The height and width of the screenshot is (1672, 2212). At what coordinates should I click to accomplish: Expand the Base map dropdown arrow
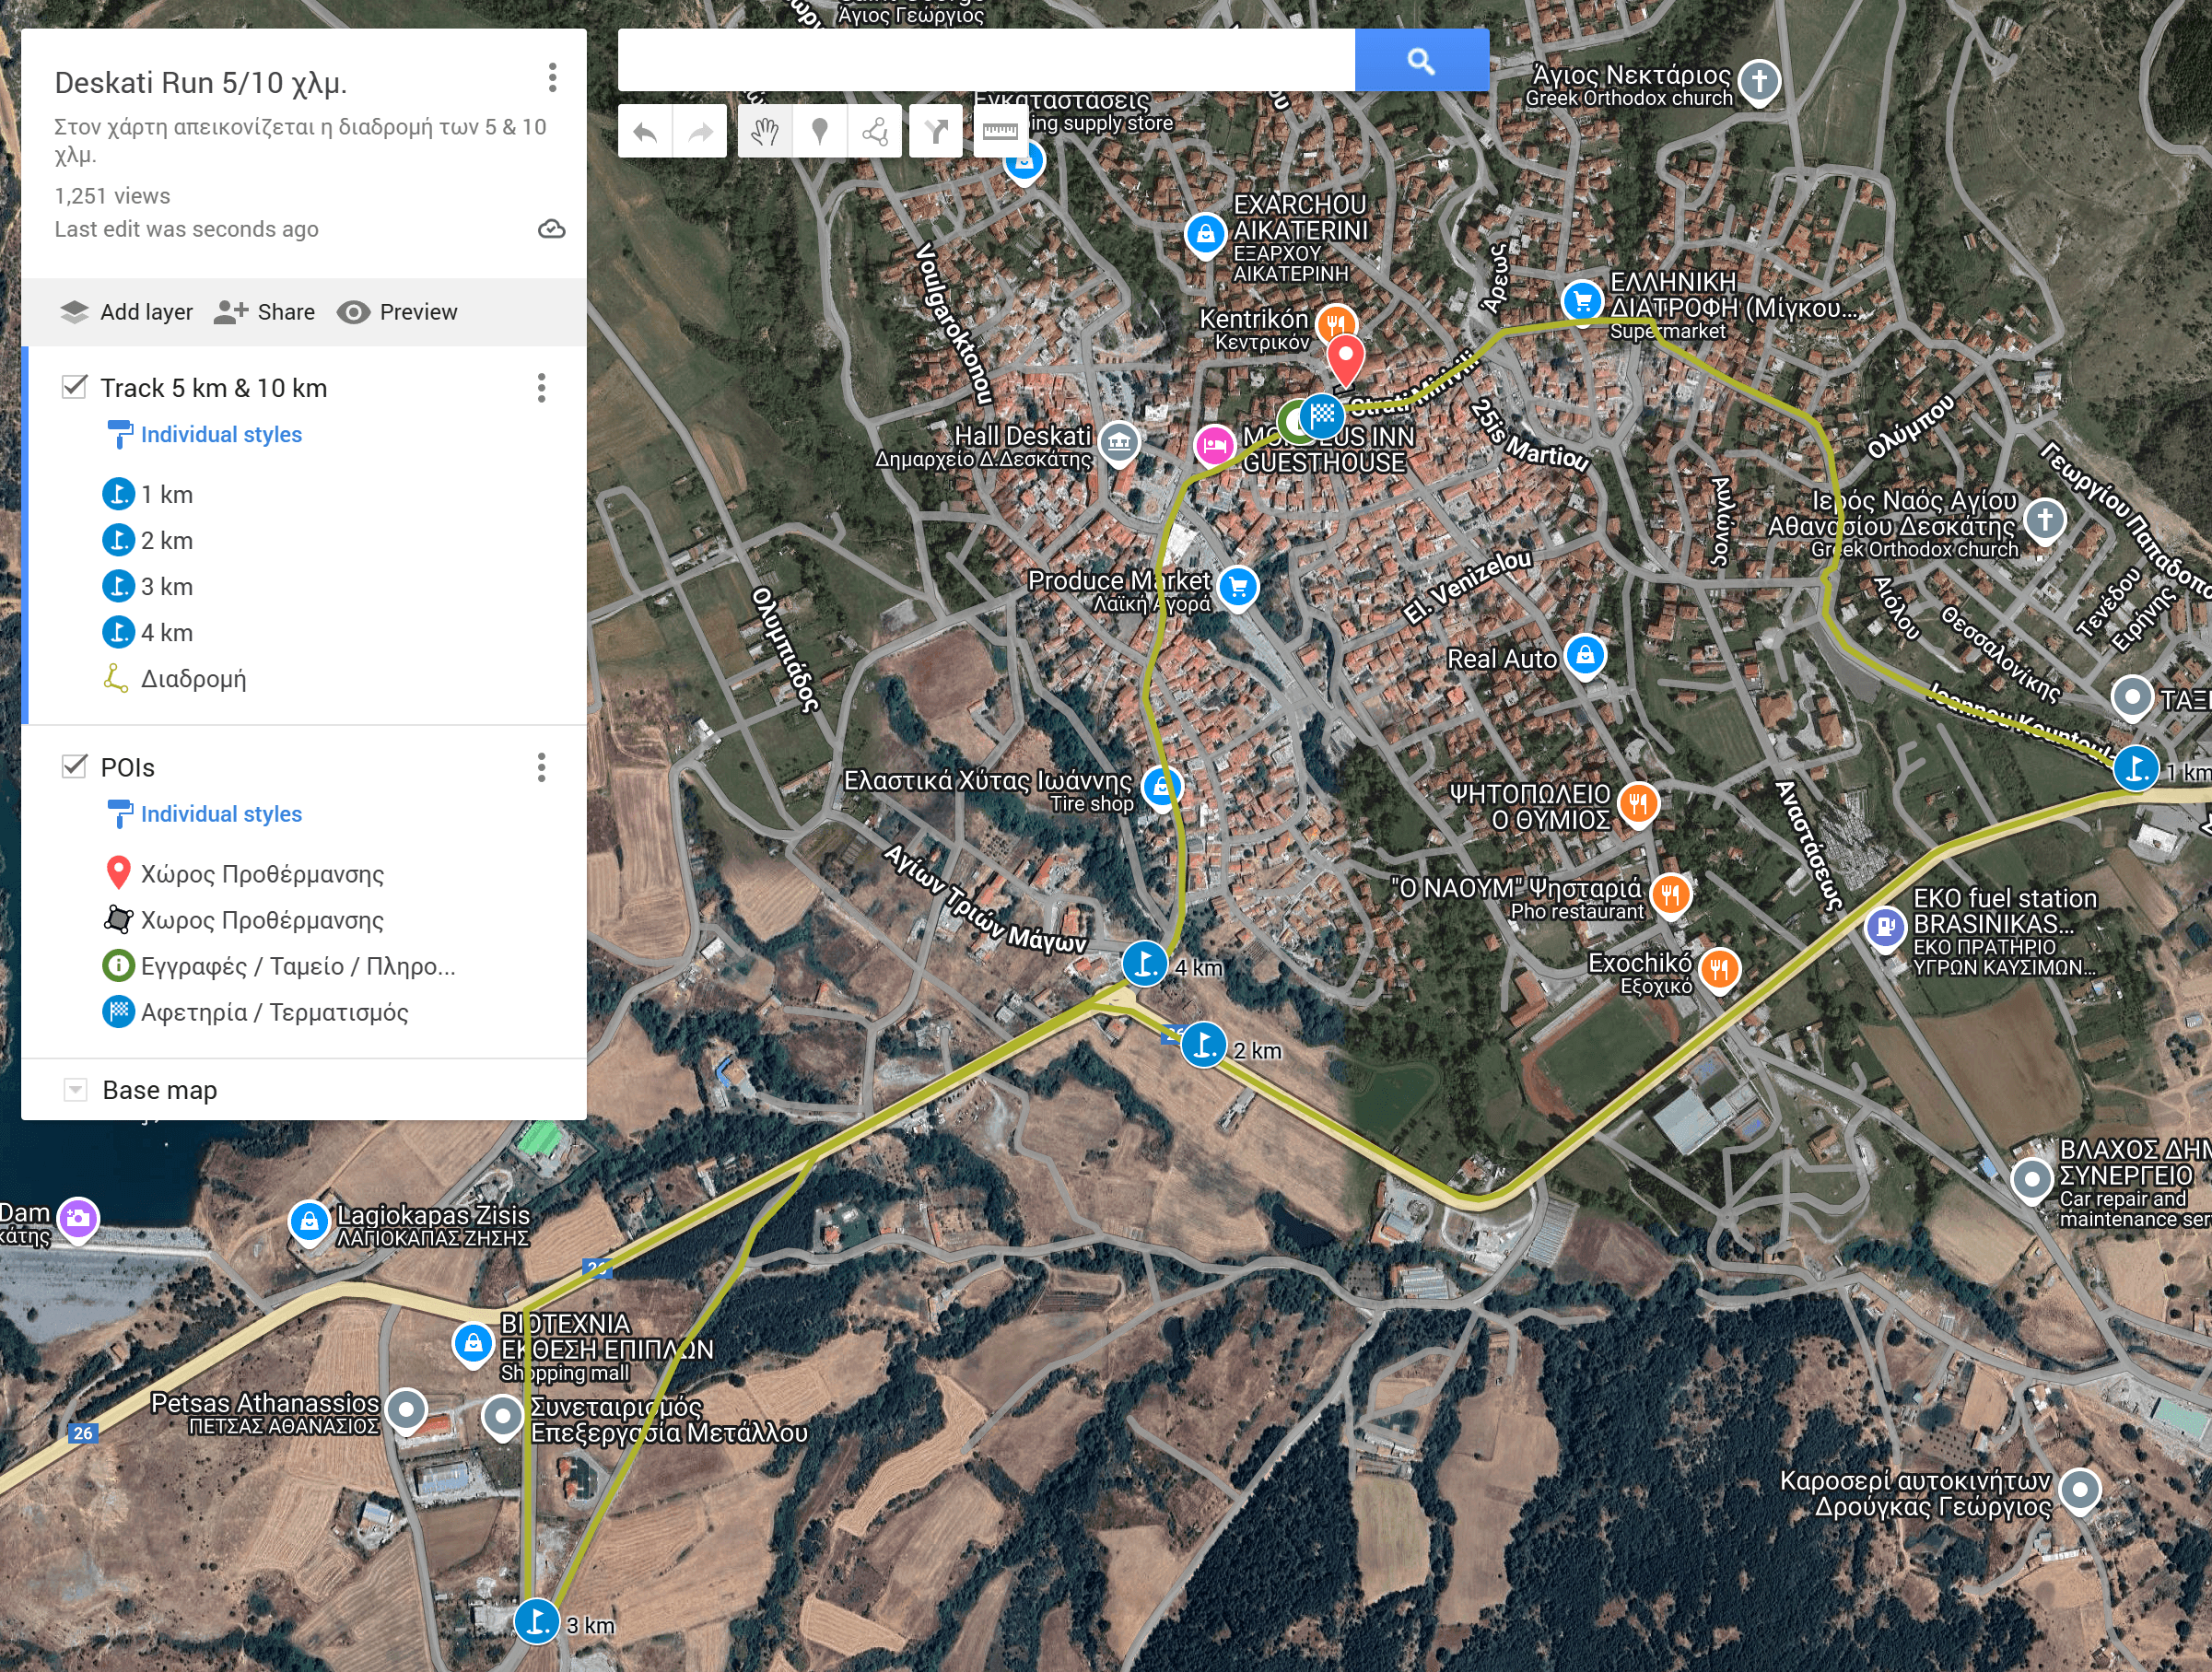point(75,1090)
